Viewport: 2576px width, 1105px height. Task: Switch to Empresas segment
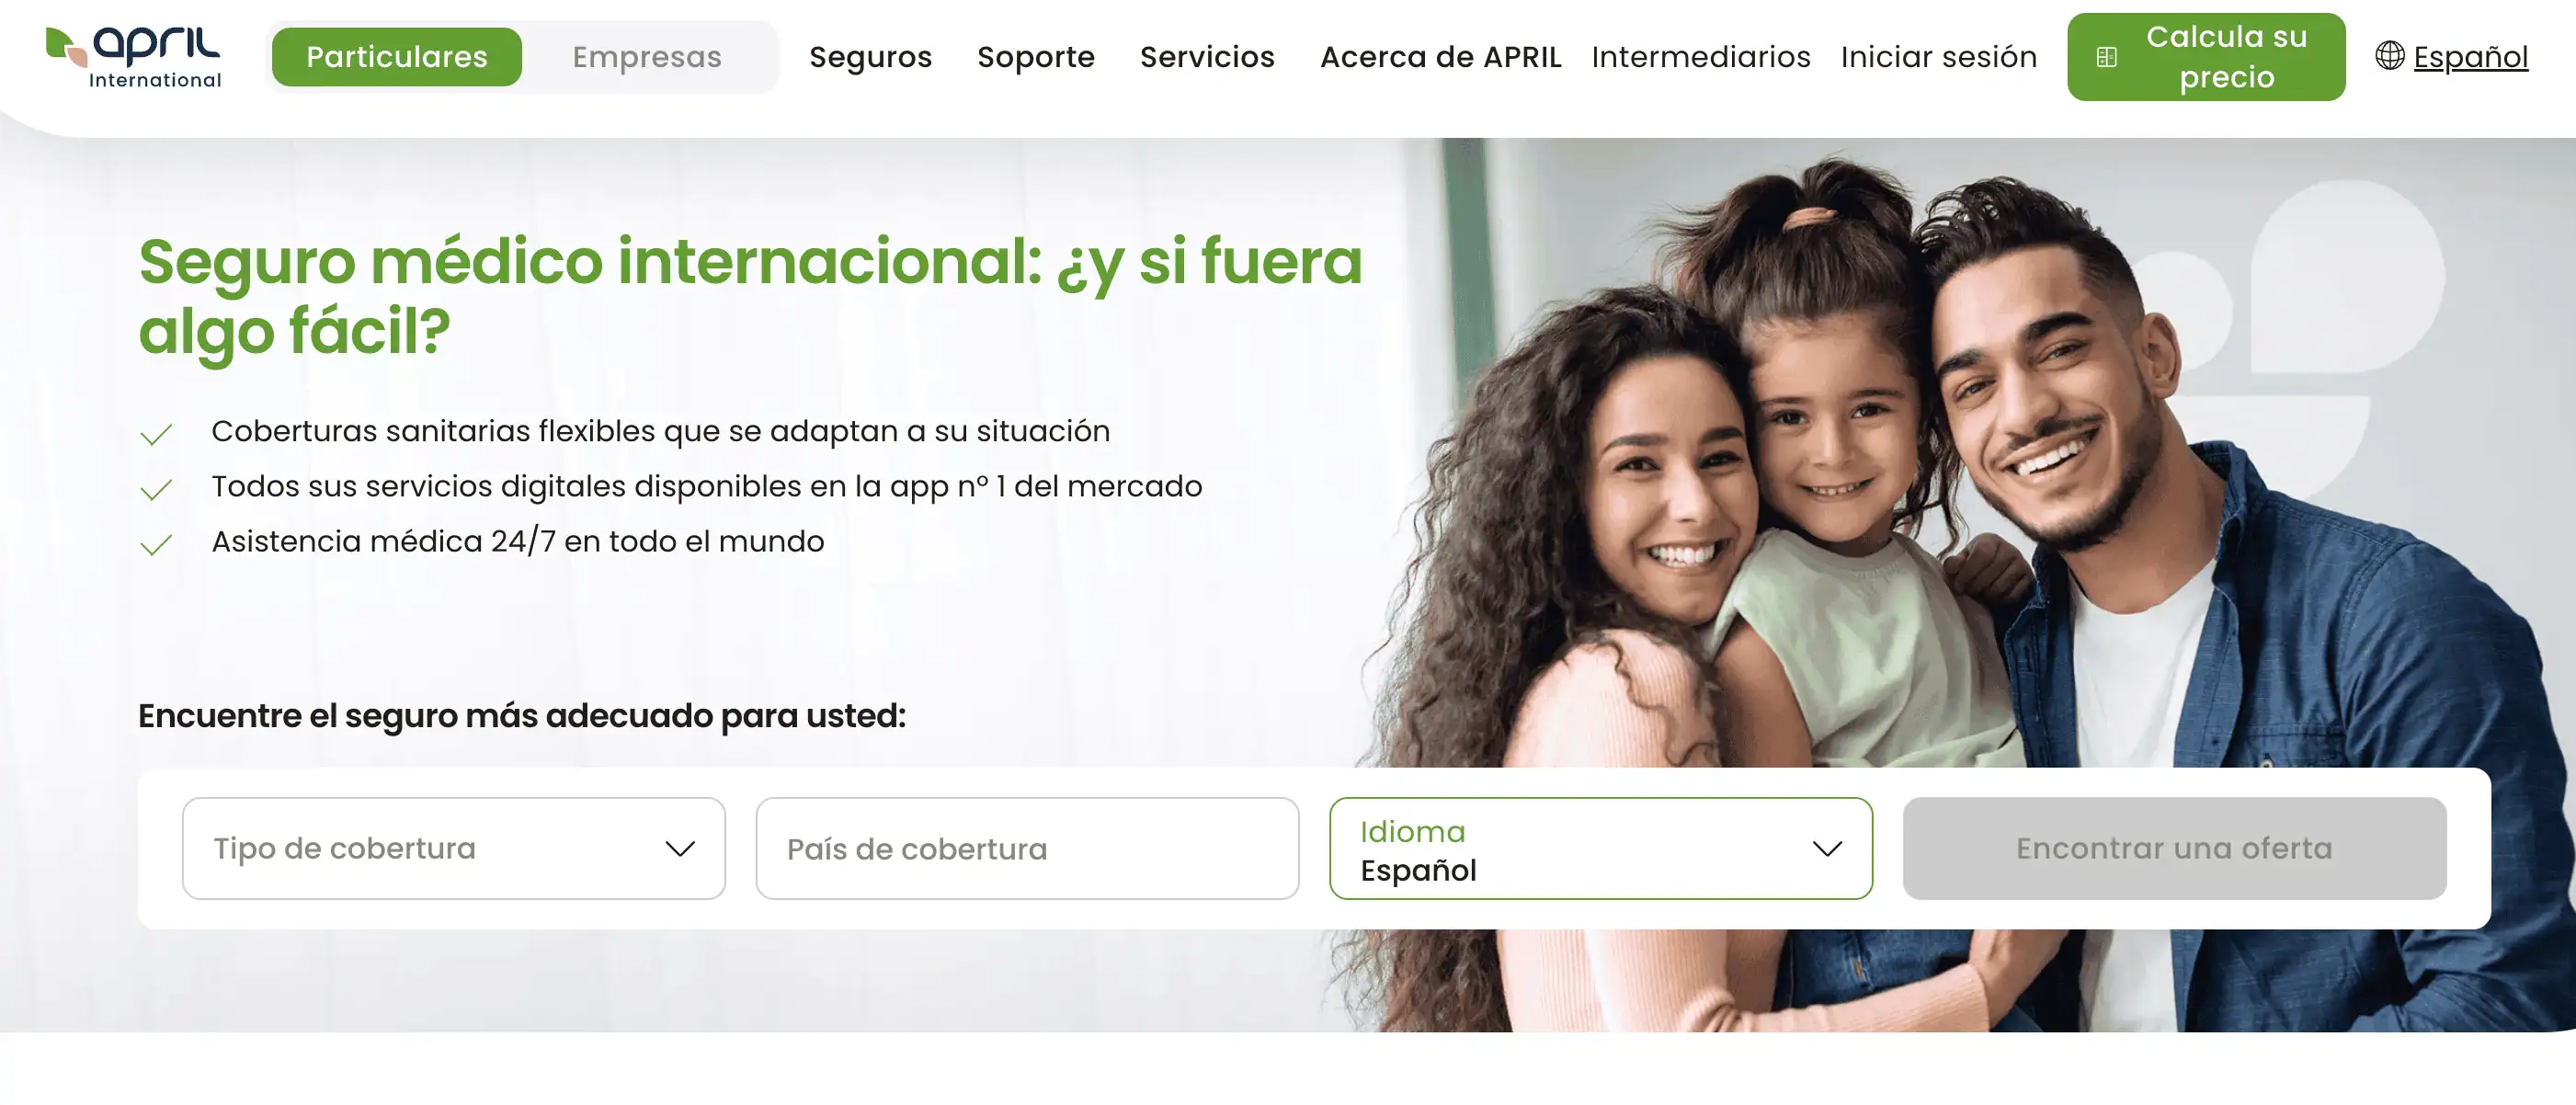647,57
